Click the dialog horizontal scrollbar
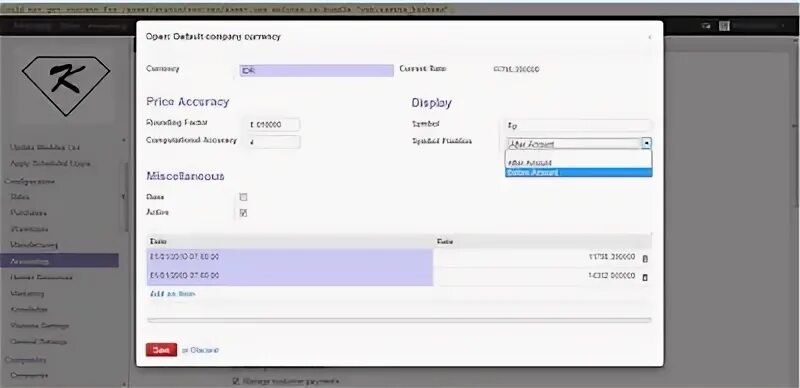The image size is (800, 388). pos(399,320)
